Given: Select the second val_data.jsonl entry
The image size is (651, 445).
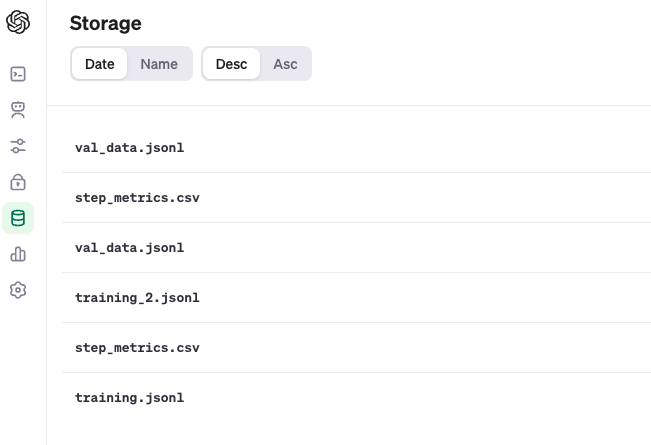Looking at the screenshot, I should (130, 248).
